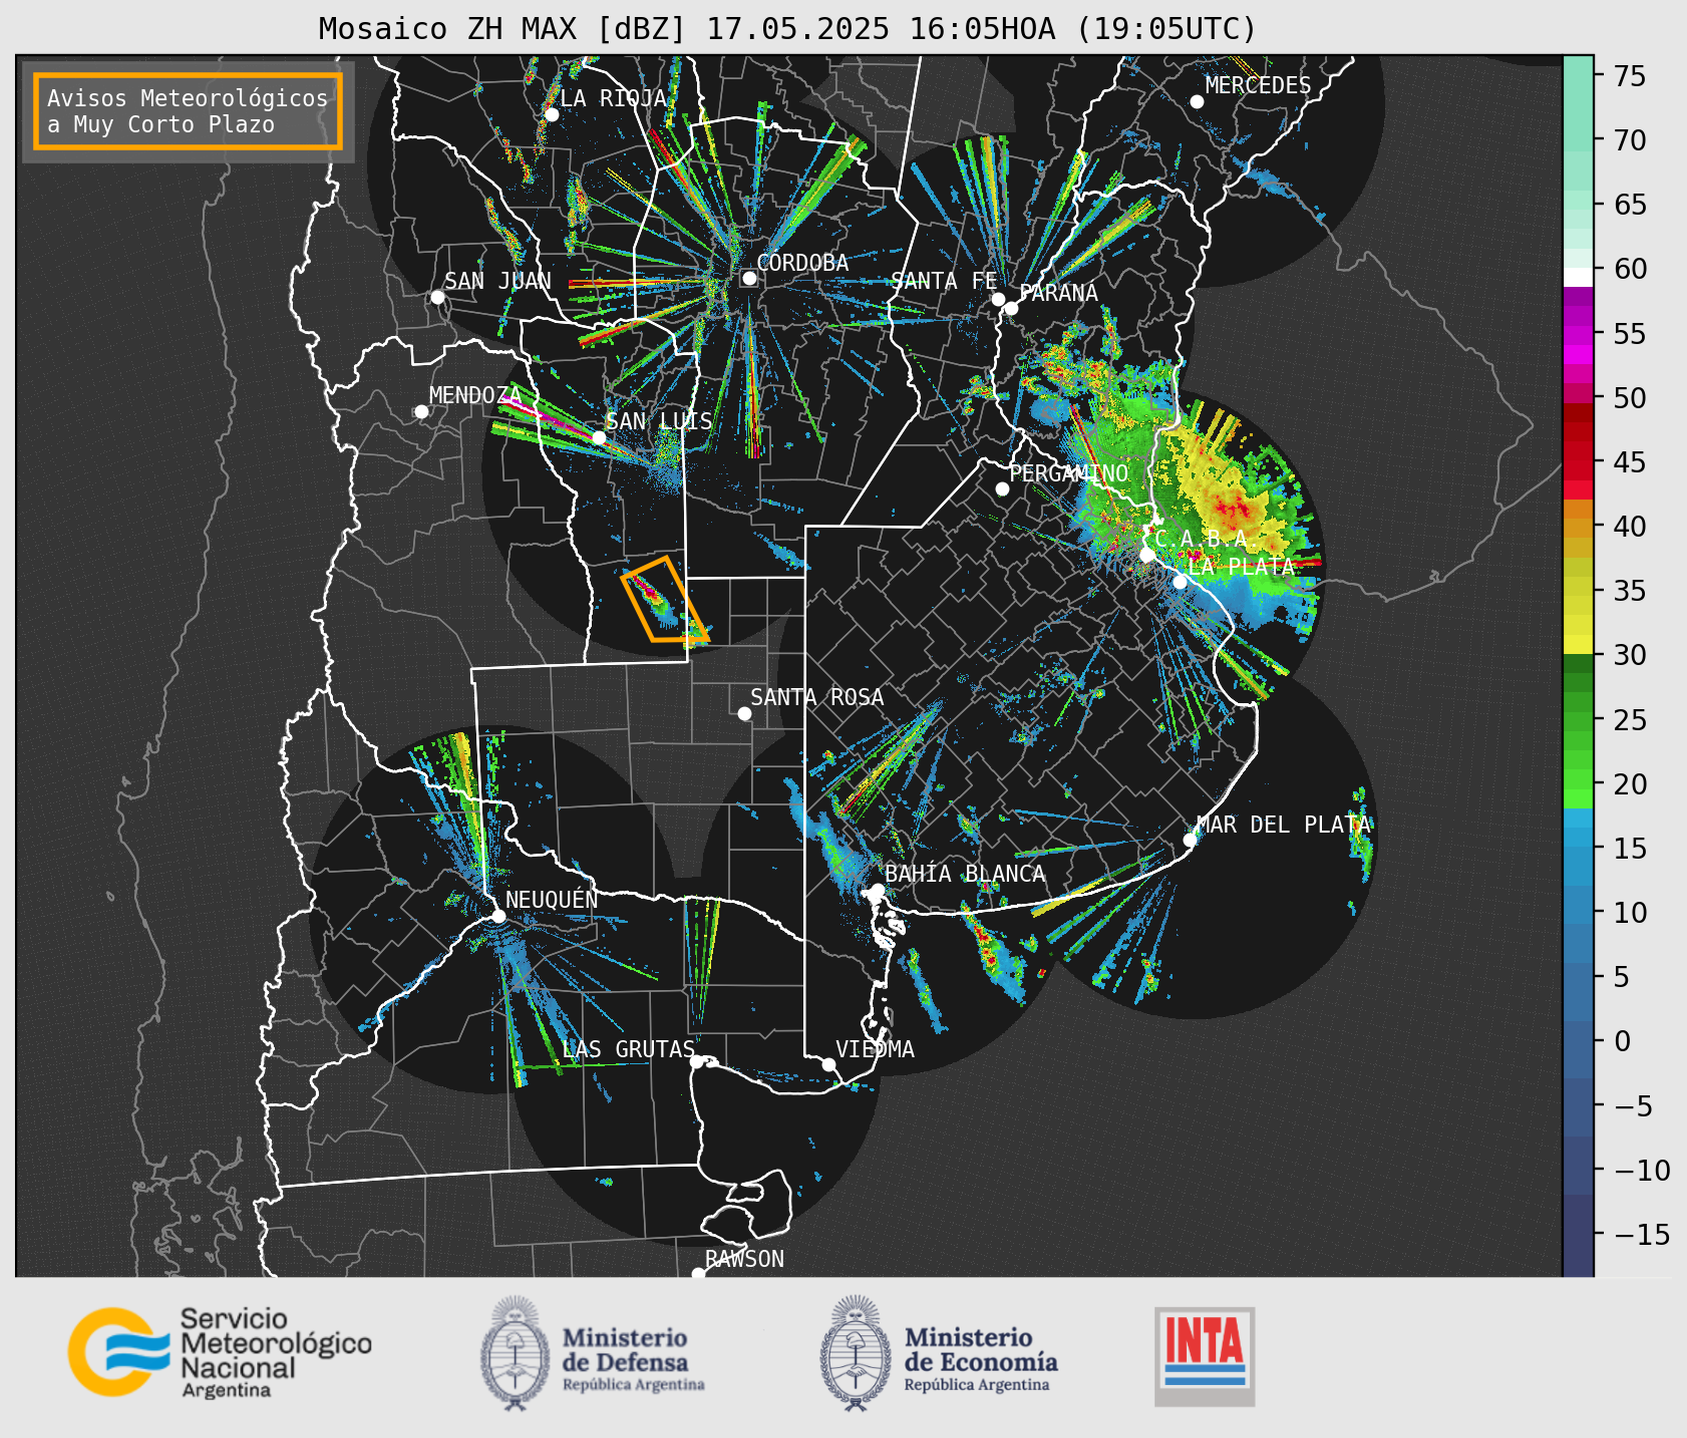Click the magenta 55 dBZ color band

coord(1578,333)
